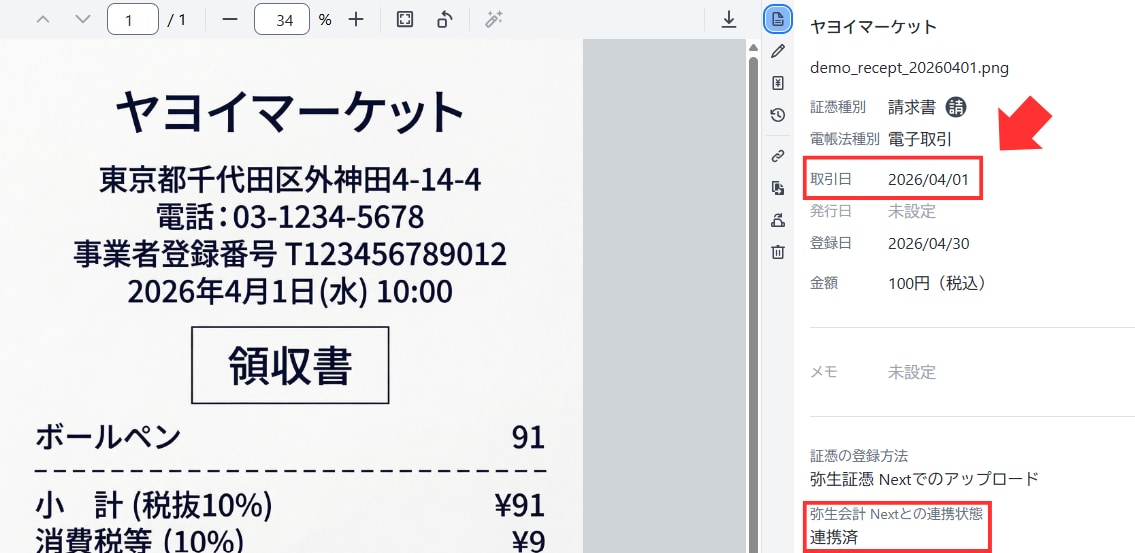This screenshot has height=553, width=1135.
Task: Click 弥生証憑 Nextでのアップロード text
Action: point(924,478)
